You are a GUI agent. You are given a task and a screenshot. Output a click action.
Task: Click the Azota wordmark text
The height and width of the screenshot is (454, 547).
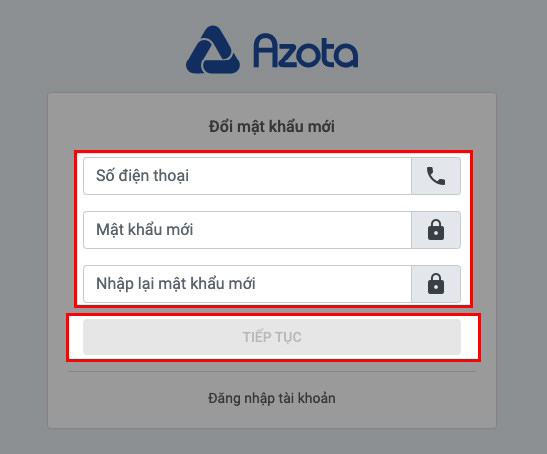click(306, 51)
